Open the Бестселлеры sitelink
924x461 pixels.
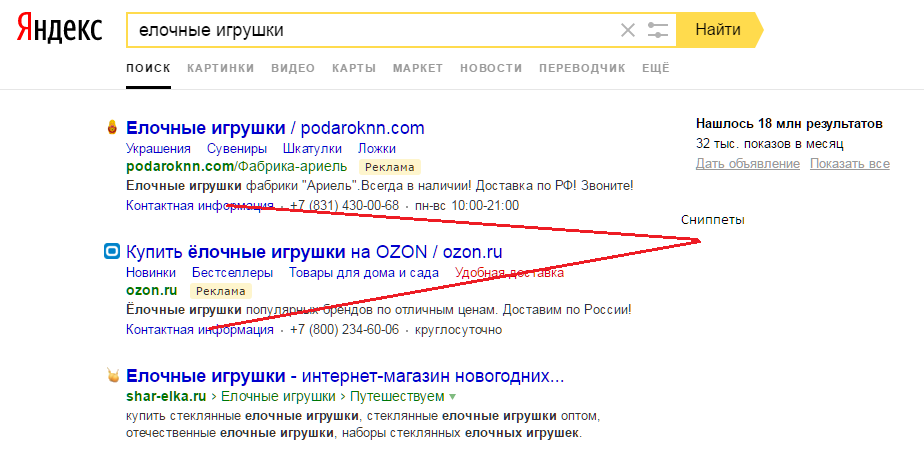[232, 273]
